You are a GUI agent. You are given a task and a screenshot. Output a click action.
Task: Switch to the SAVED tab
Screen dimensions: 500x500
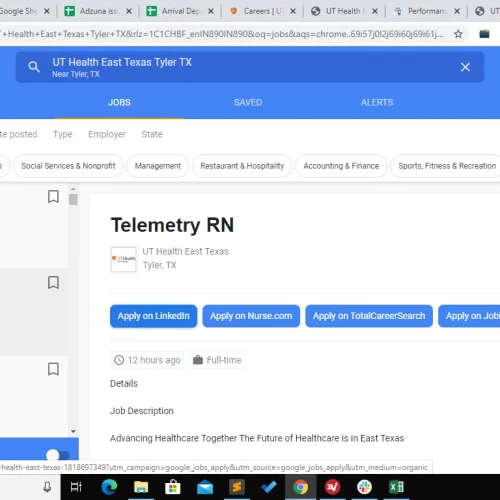click(248, 102)
